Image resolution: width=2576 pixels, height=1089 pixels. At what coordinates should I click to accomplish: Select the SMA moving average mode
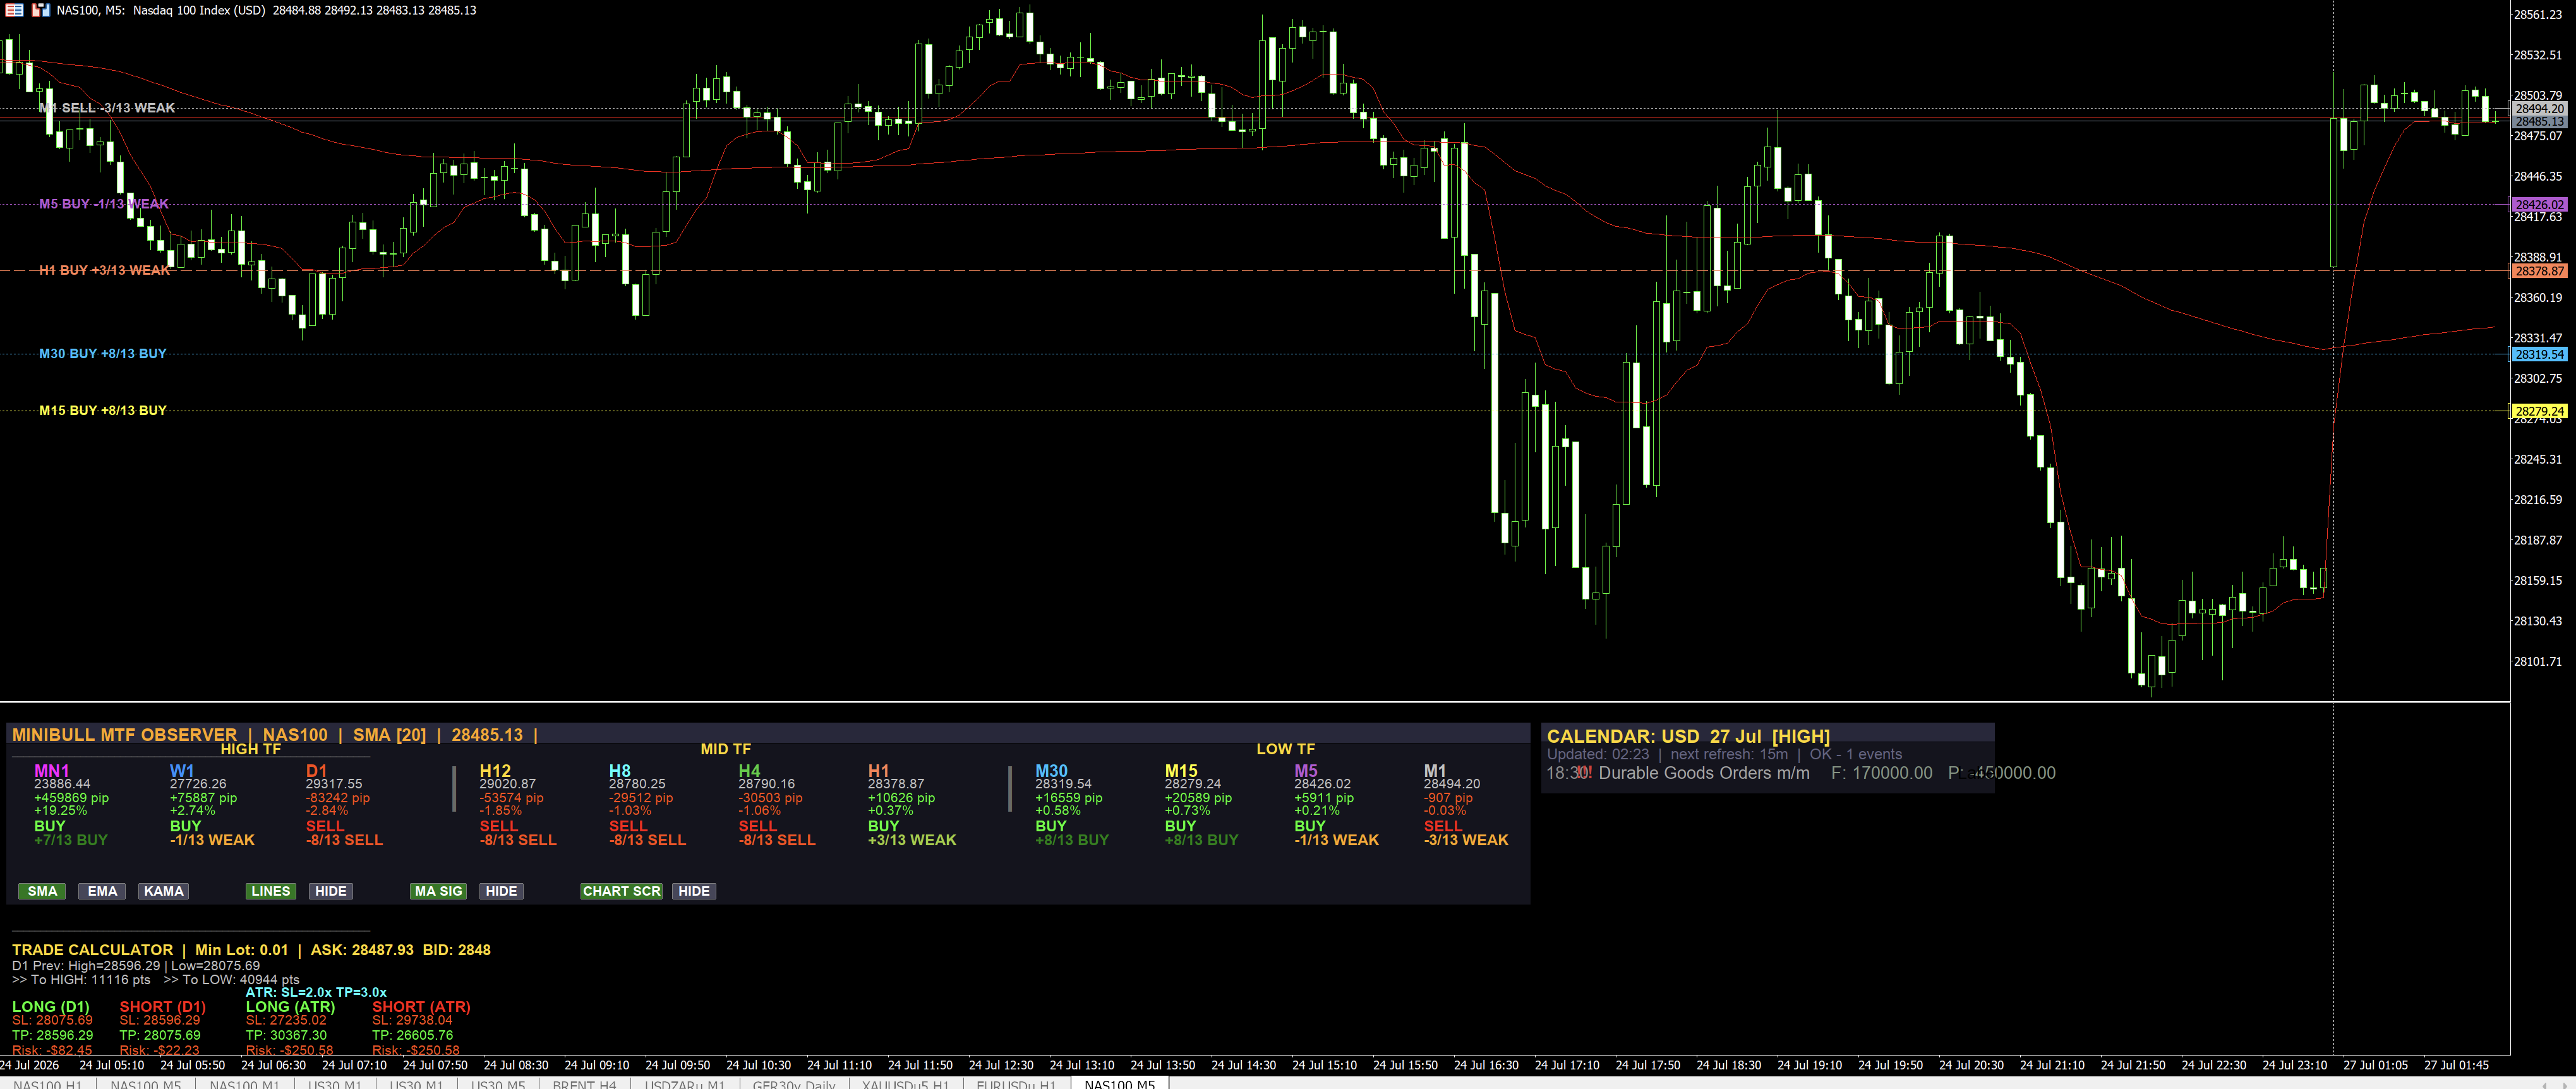42,891
